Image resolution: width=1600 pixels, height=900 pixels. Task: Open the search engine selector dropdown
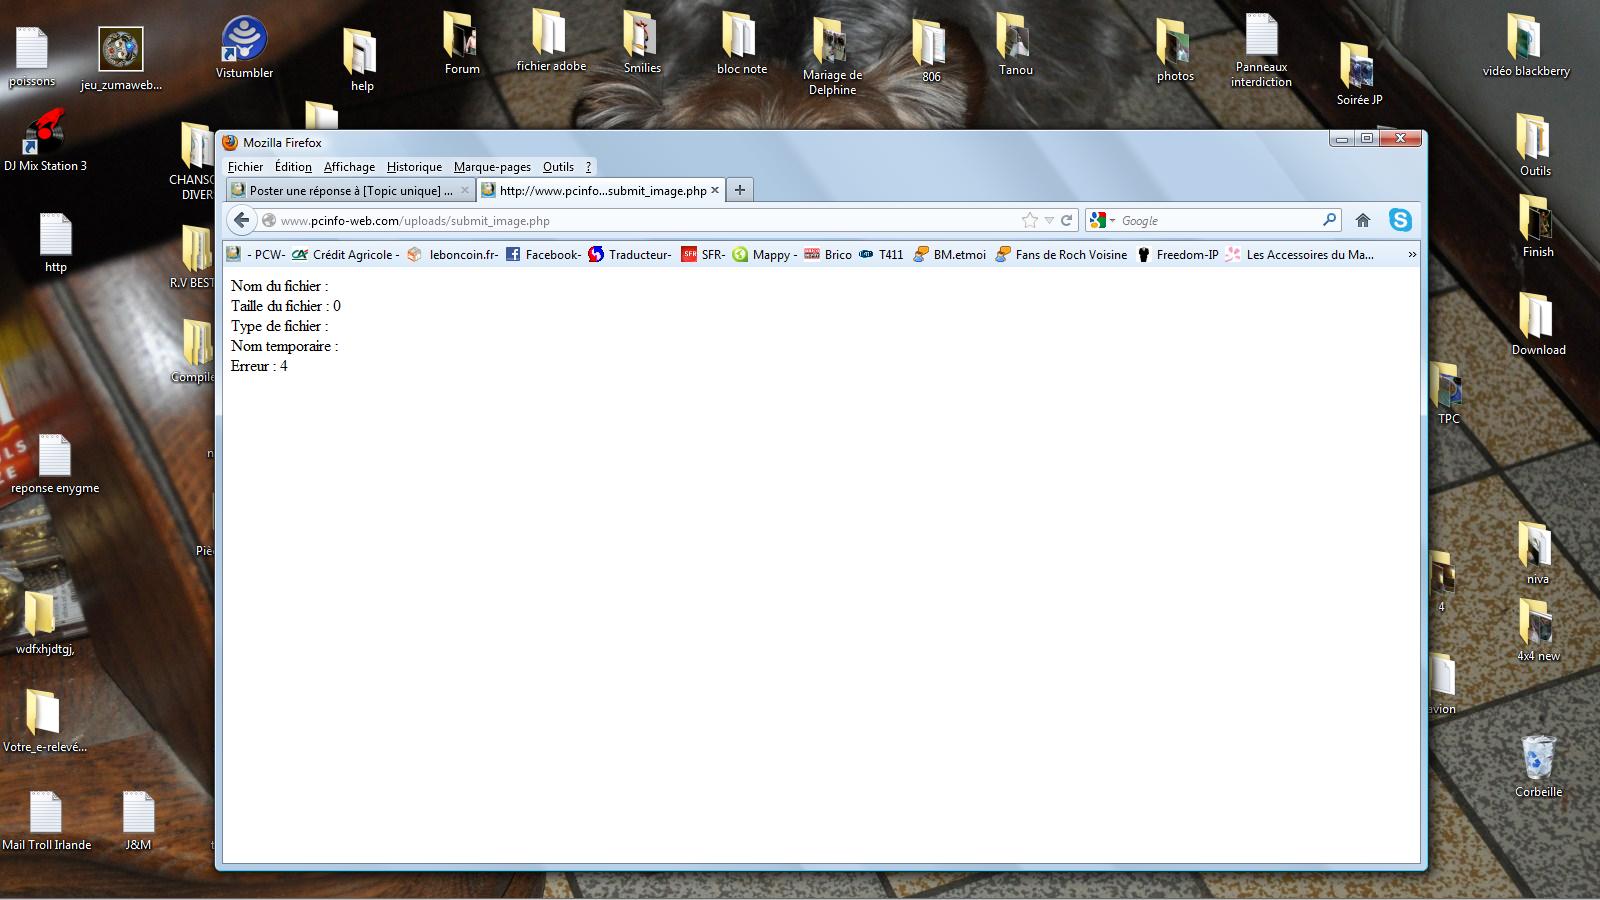click(x=1102, y=220)
